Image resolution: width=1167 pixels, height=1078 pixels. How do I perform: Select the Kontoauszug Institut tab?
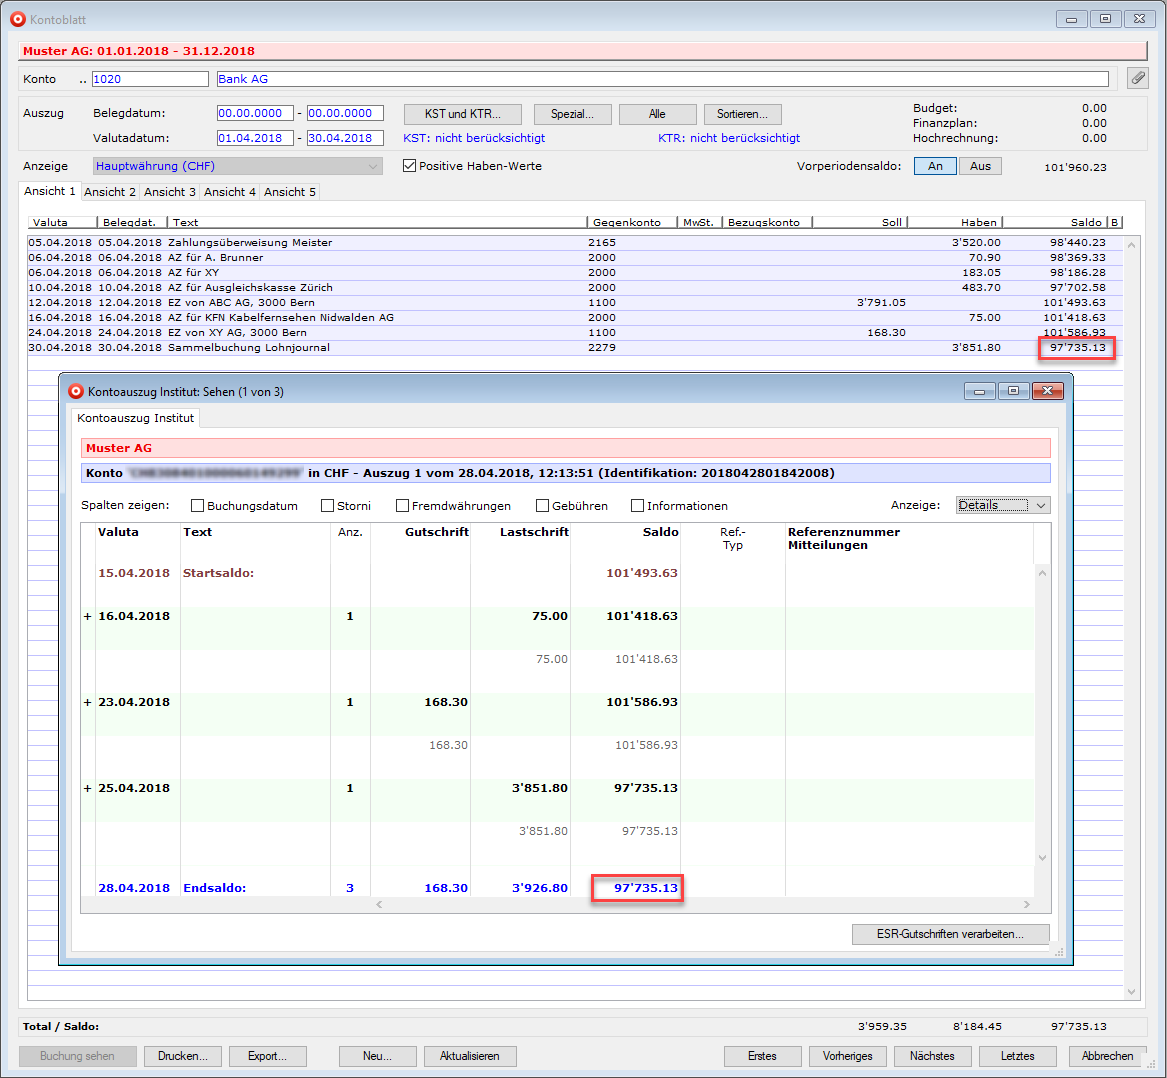[136, 418]
